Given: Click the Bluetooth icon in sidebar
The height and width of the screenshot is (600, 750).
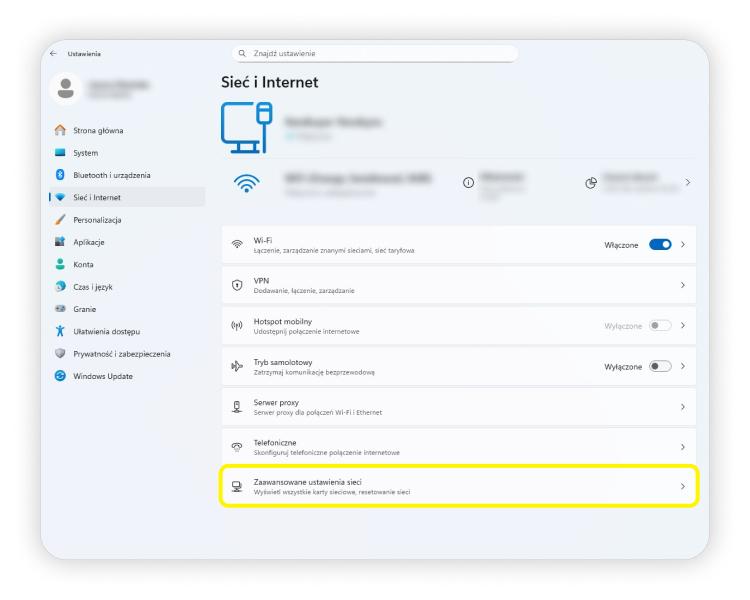Looking at the screenshot, I should (60, 175).
